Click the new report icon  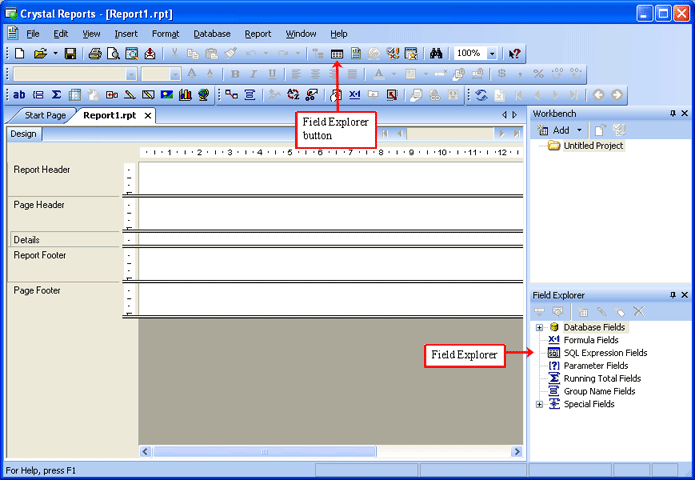pos(20,54)
